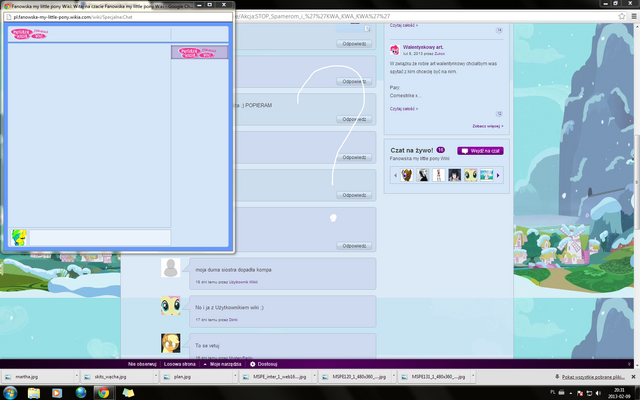
Task: Show previous chat avatars with left arrow
Action: [x=395, y=175]
